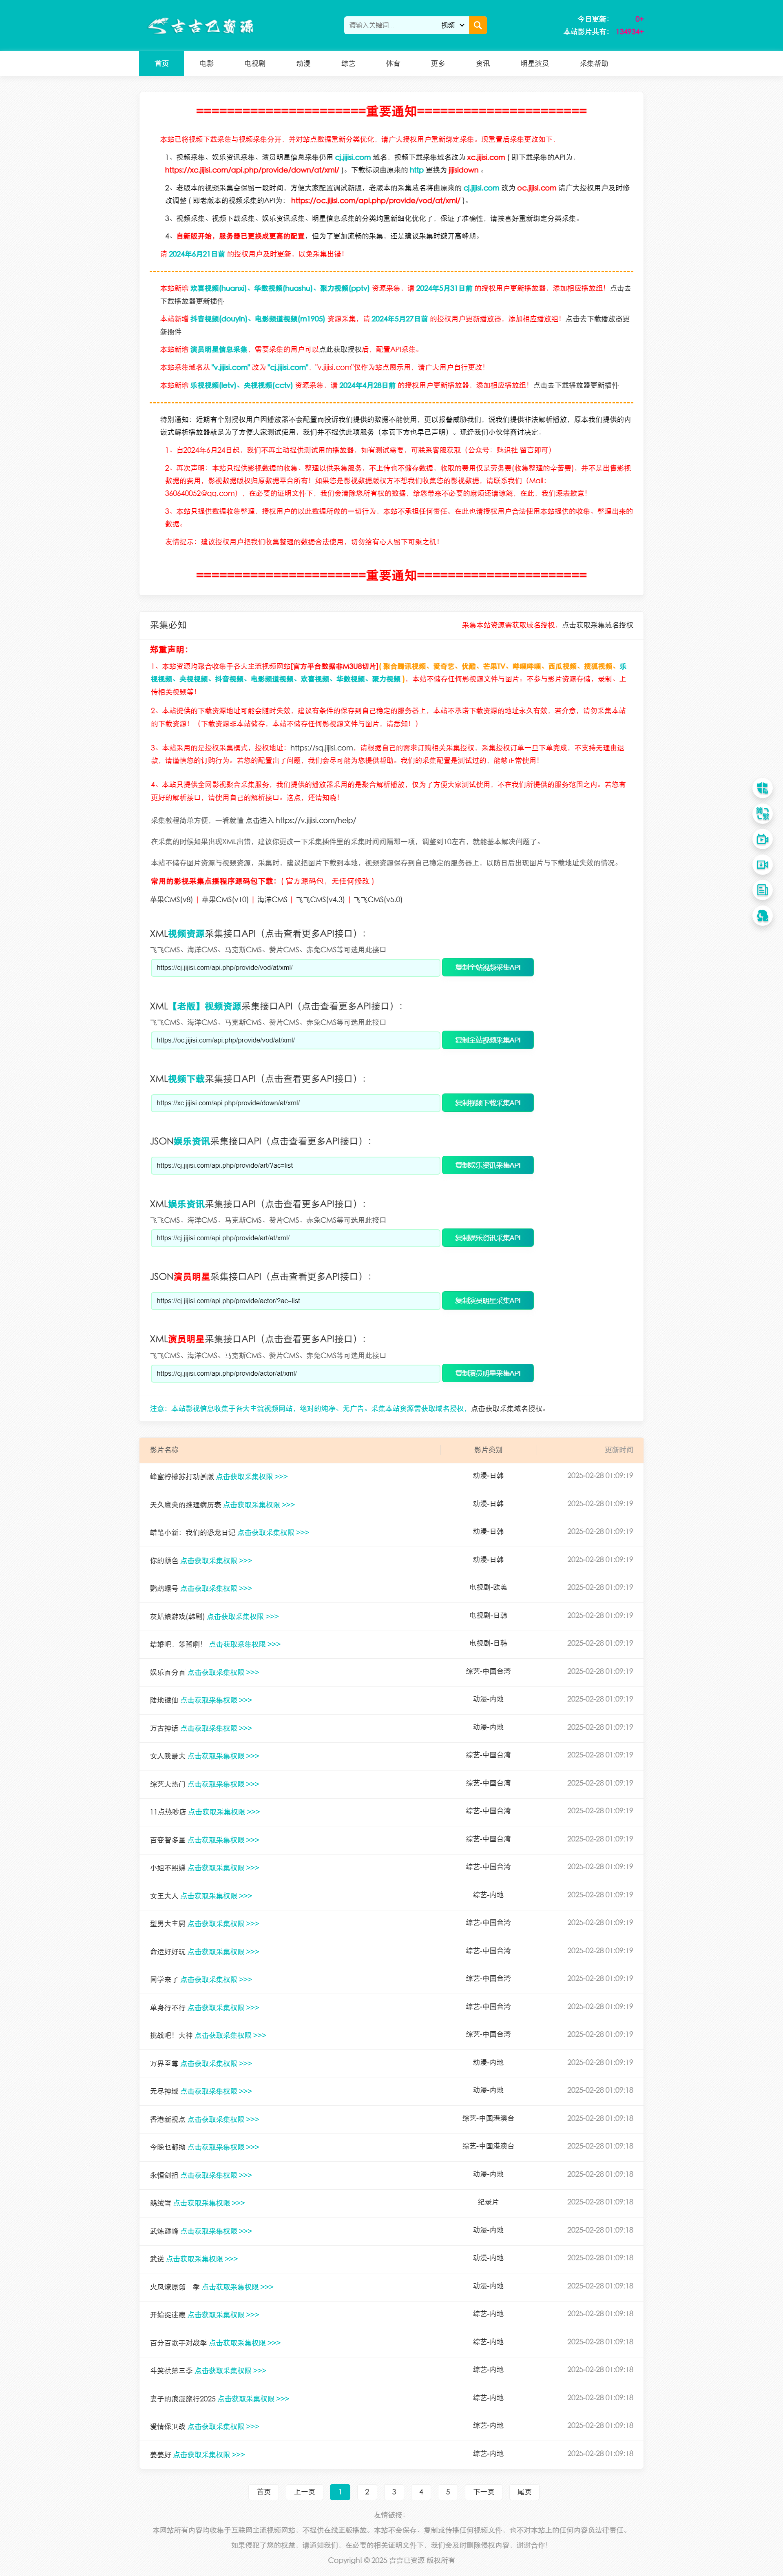Viewport: 783px width, 2576px height.
Task: Copy the oc.jijisi 老版 全站视频采集API
Action: 488,1040
